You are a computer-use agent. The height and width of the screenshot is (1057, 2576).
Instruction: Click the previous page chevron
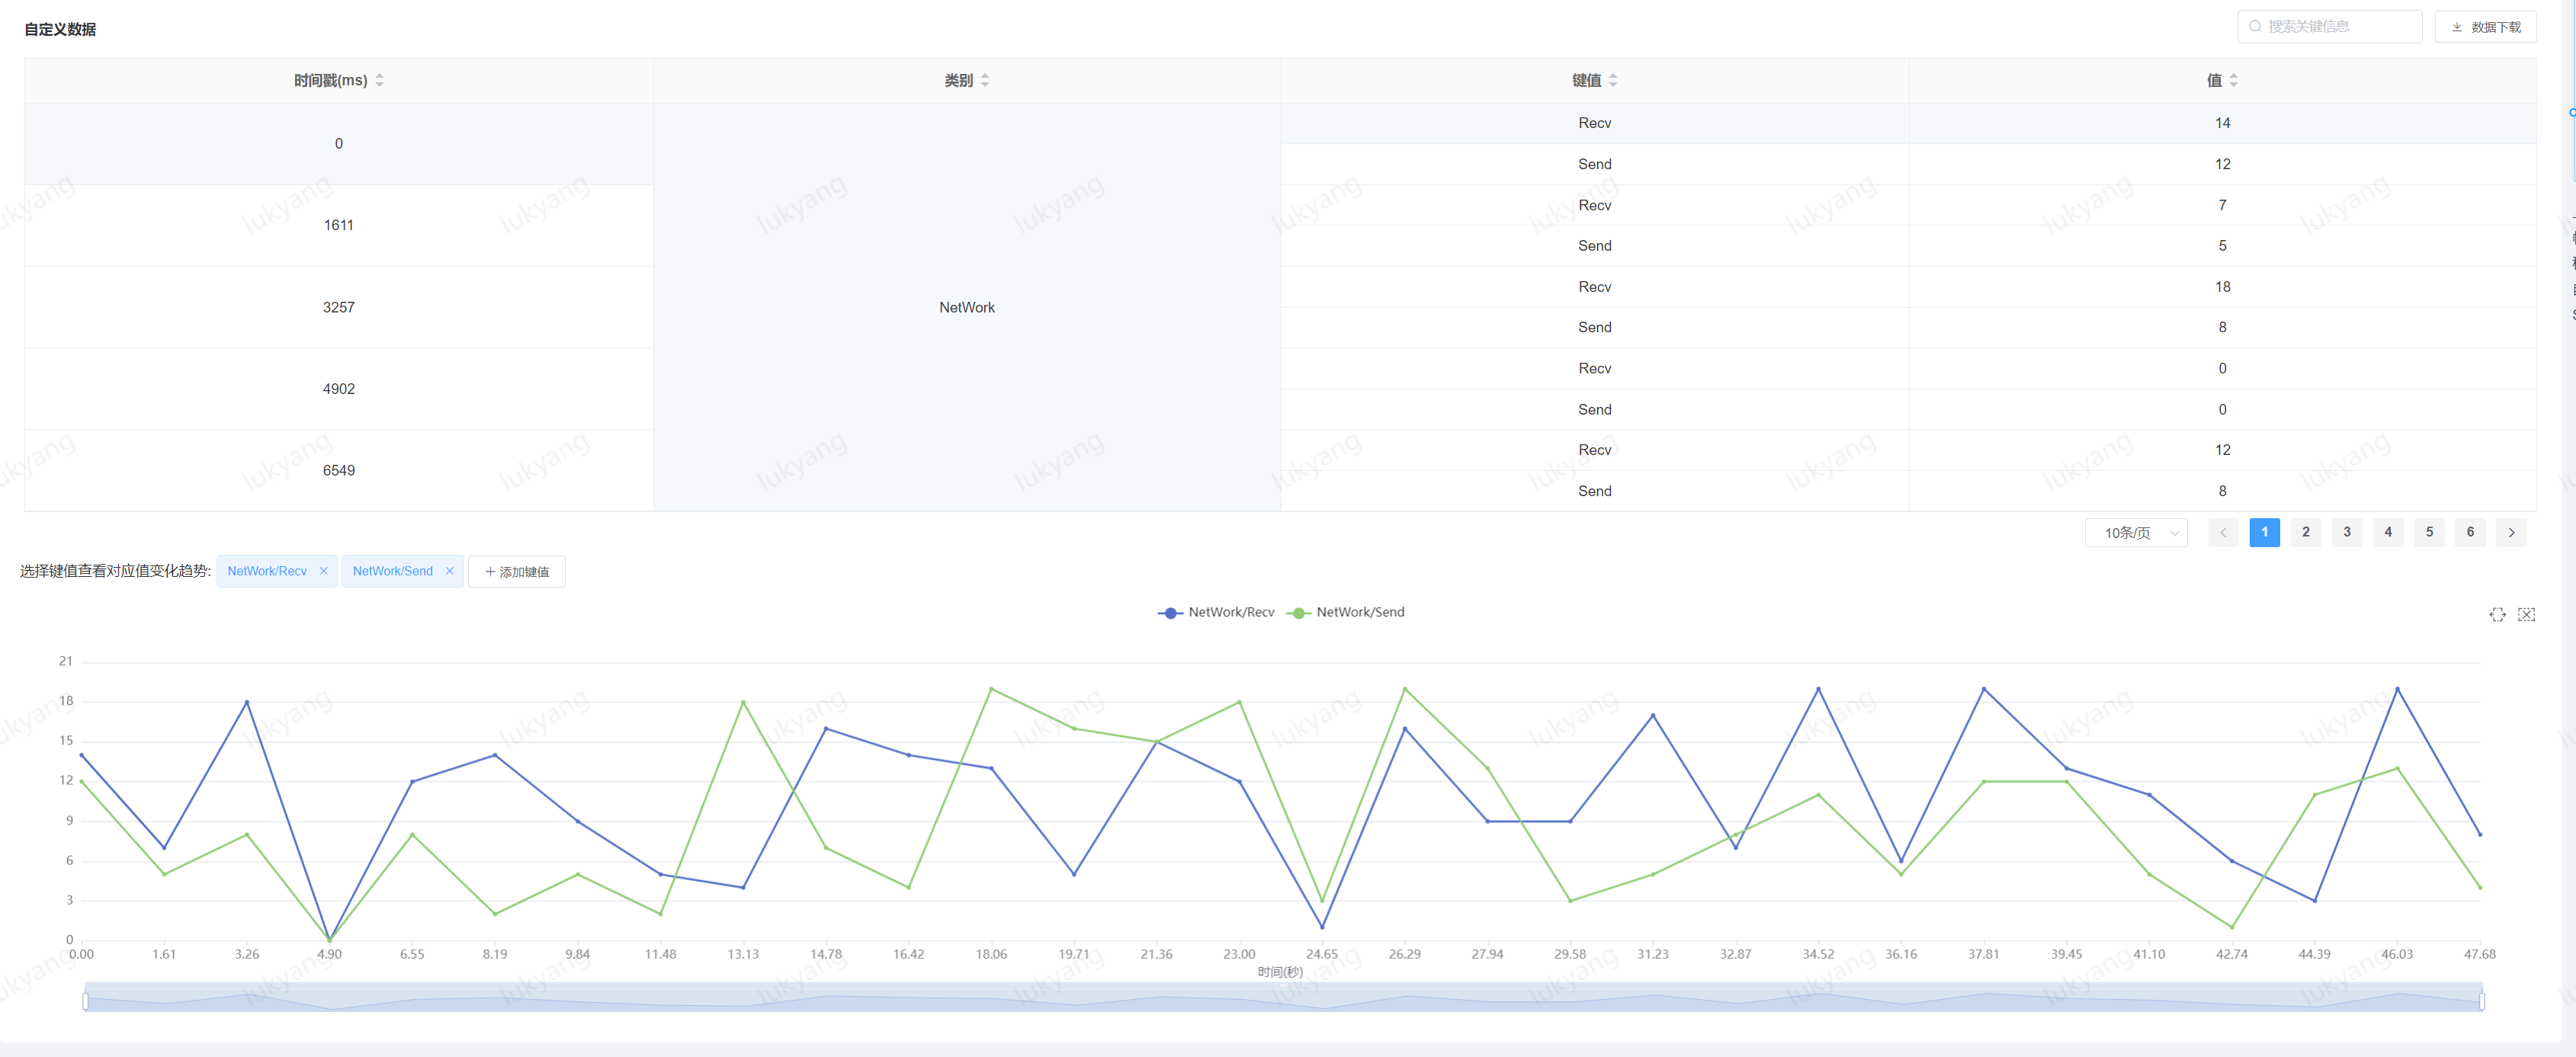2223,532
